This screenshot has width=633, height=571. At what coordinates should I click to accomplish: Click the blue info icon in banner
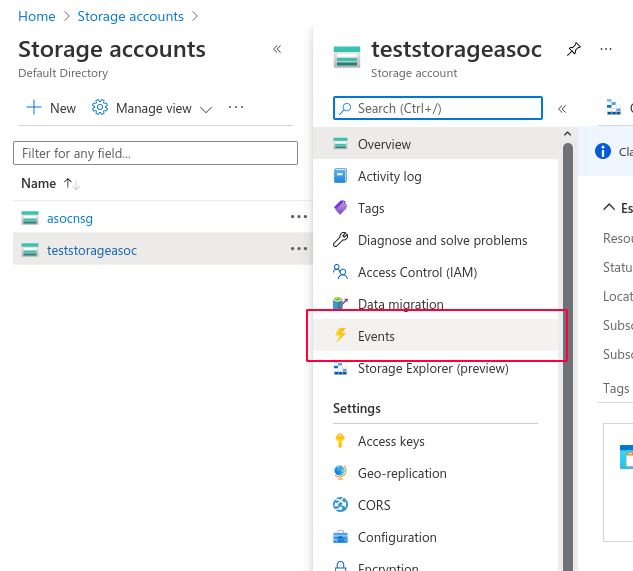[603, 151]
